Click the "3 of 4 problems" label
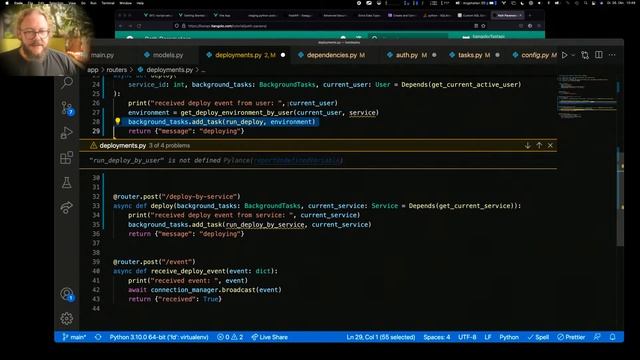 [x=169, y=145]
